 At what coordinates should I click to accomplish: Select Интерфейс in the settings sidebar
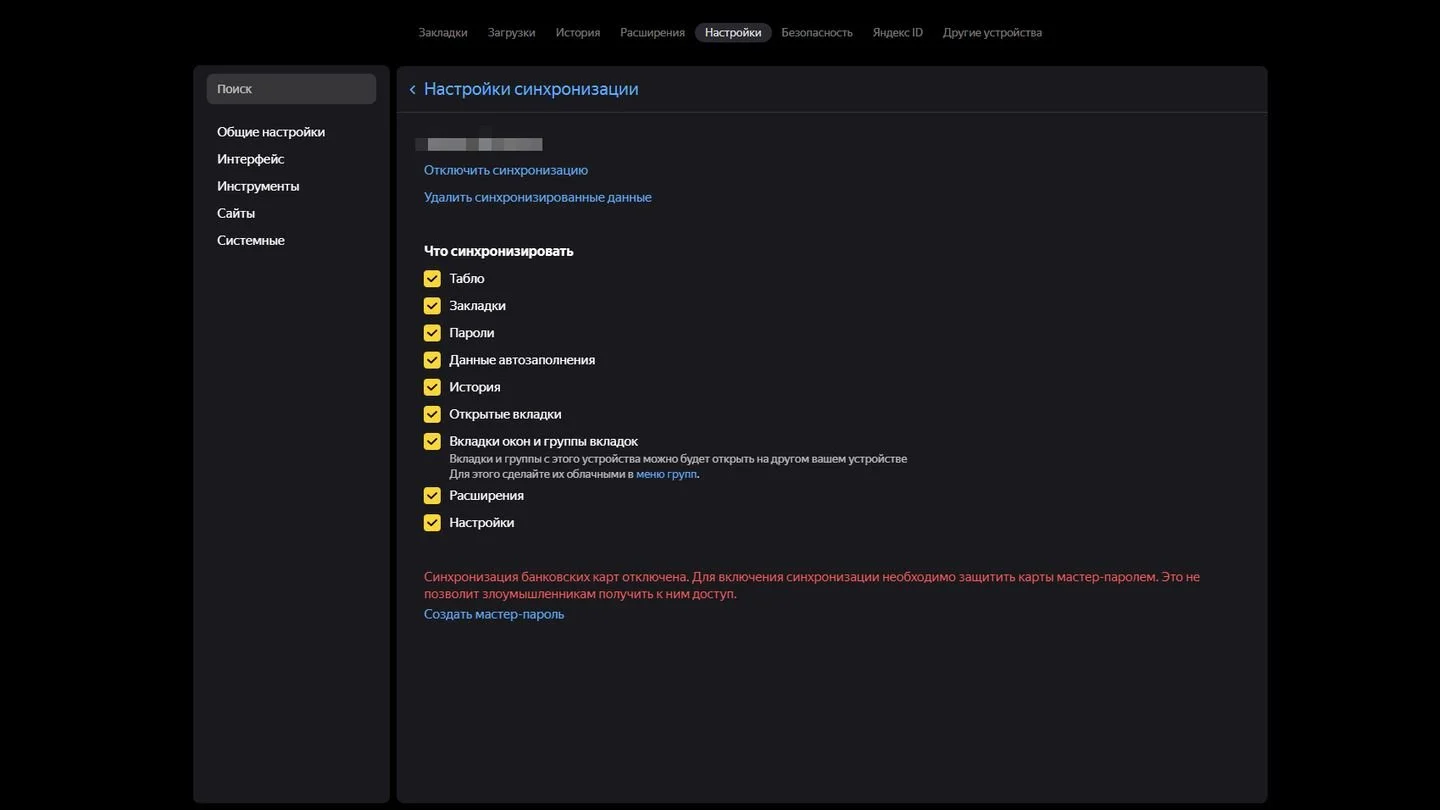[x=251, y=159]
